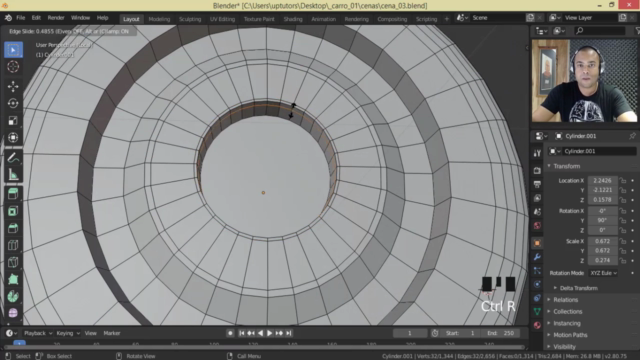Select the Bevel tool

click(13, 228)
